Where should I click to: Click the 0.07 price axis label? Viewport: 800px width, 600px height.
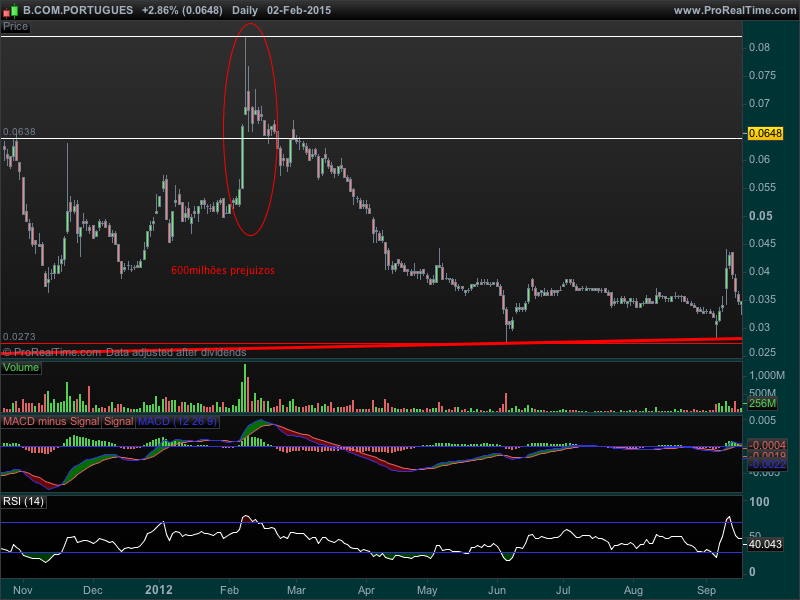[x=759, y=104]
